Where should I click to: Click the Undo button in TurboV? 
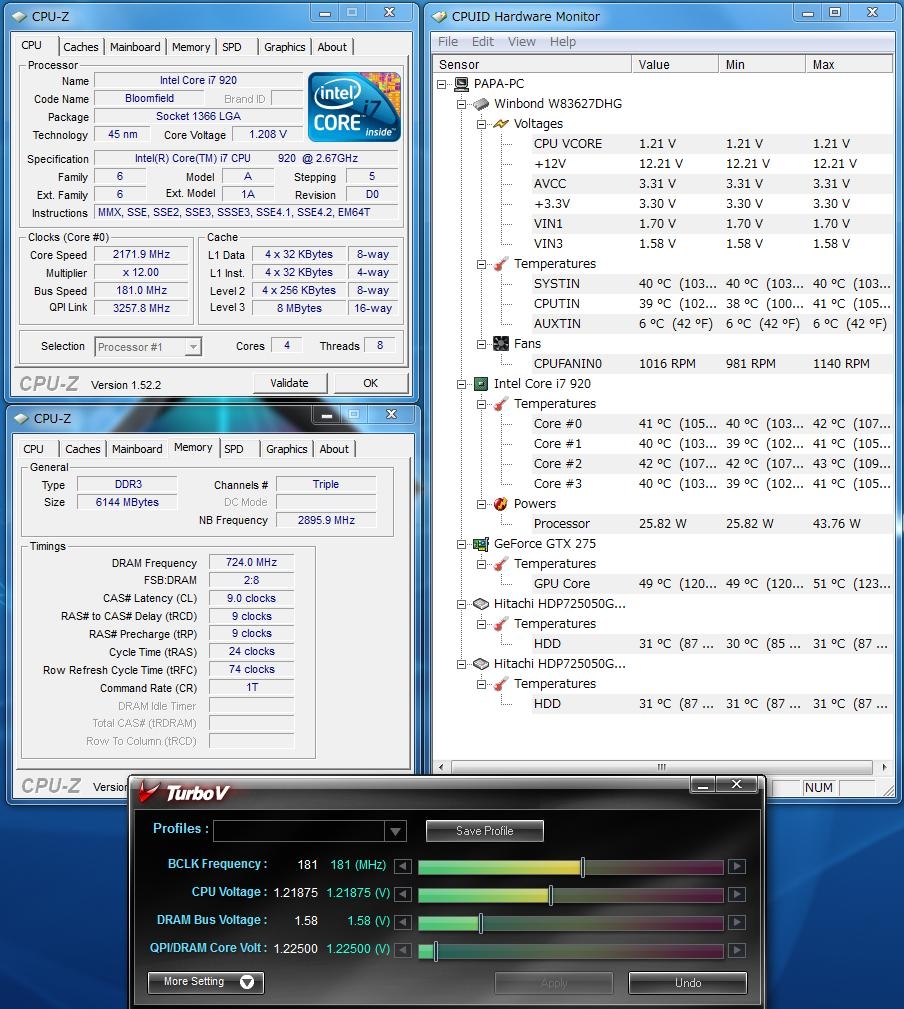[x=688, y=983]
